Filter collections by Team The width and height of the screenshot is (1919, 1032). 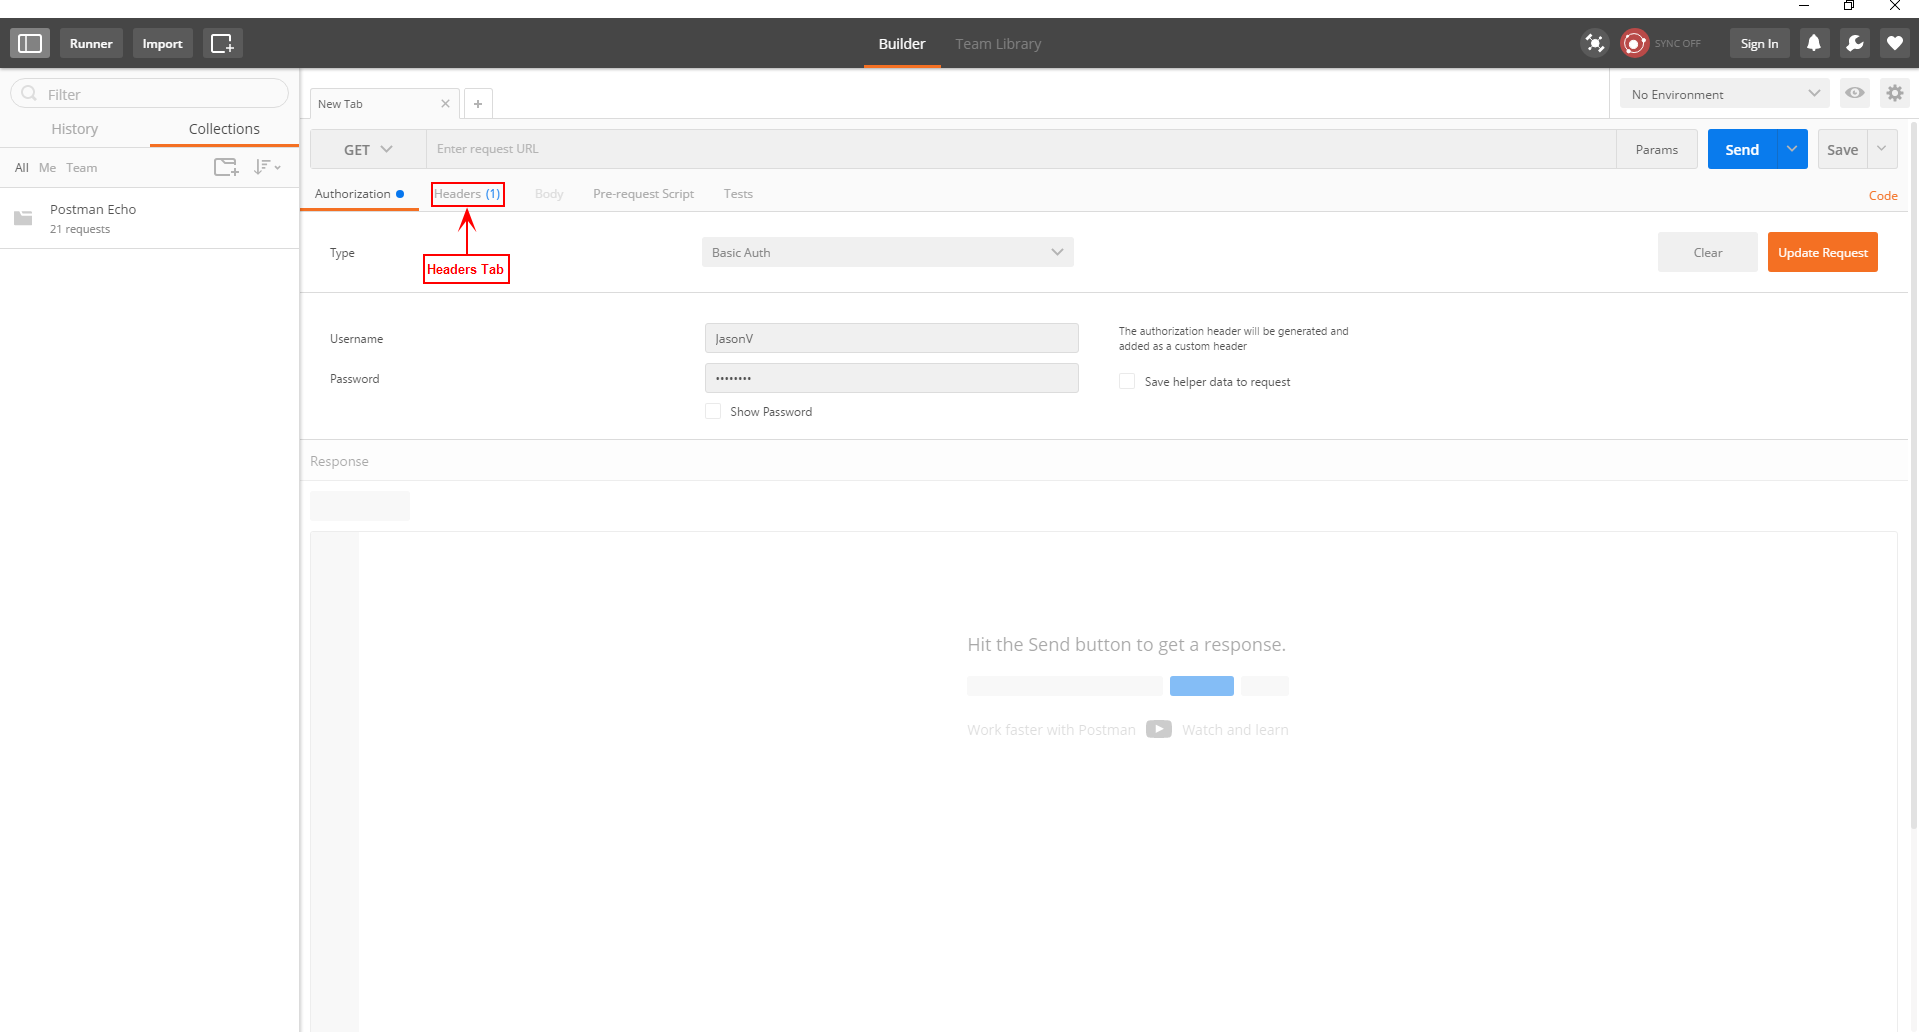pos(82,168)
